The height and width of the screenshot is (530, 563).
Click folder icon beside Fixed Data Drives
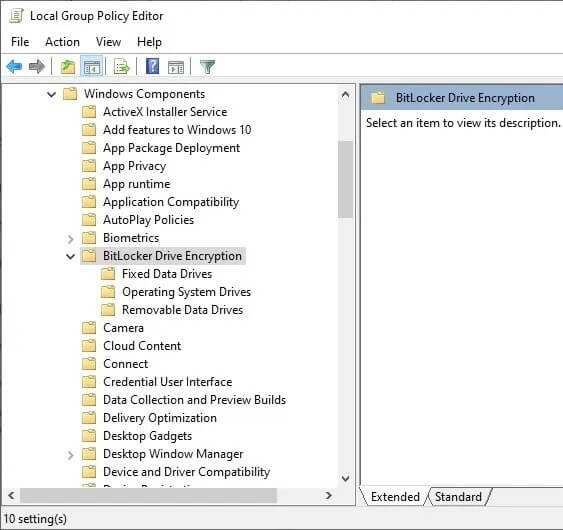[x=108, y=274]
